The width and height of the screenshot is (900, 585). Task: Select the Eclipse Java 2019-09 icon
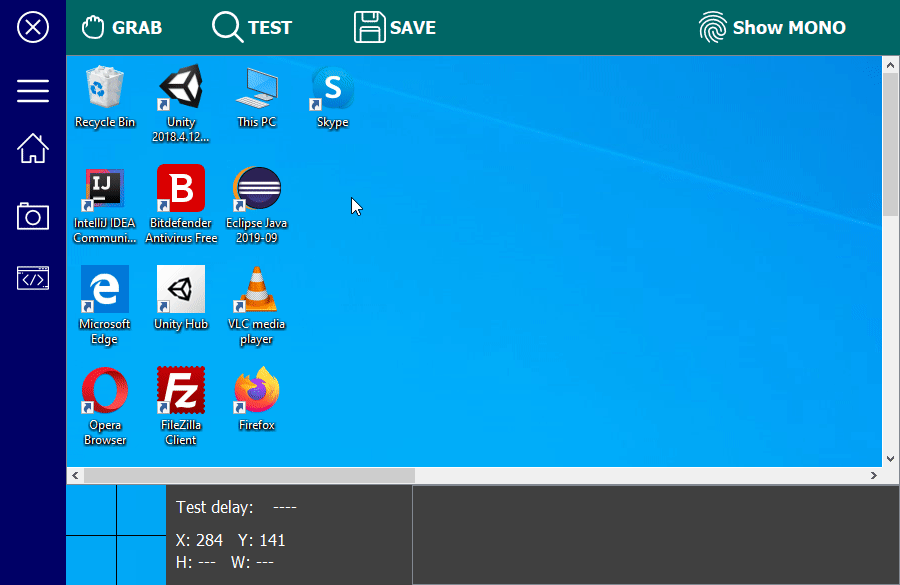[257, 206]
